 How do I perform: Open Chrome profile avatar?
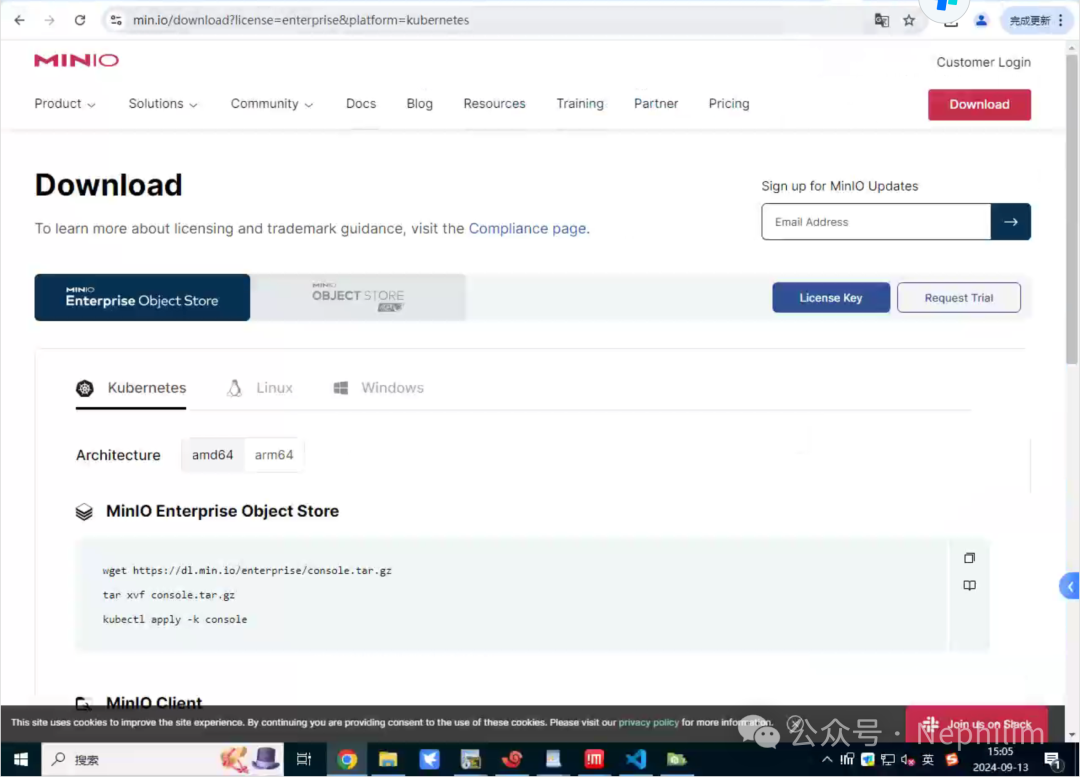tap(981, 20)
